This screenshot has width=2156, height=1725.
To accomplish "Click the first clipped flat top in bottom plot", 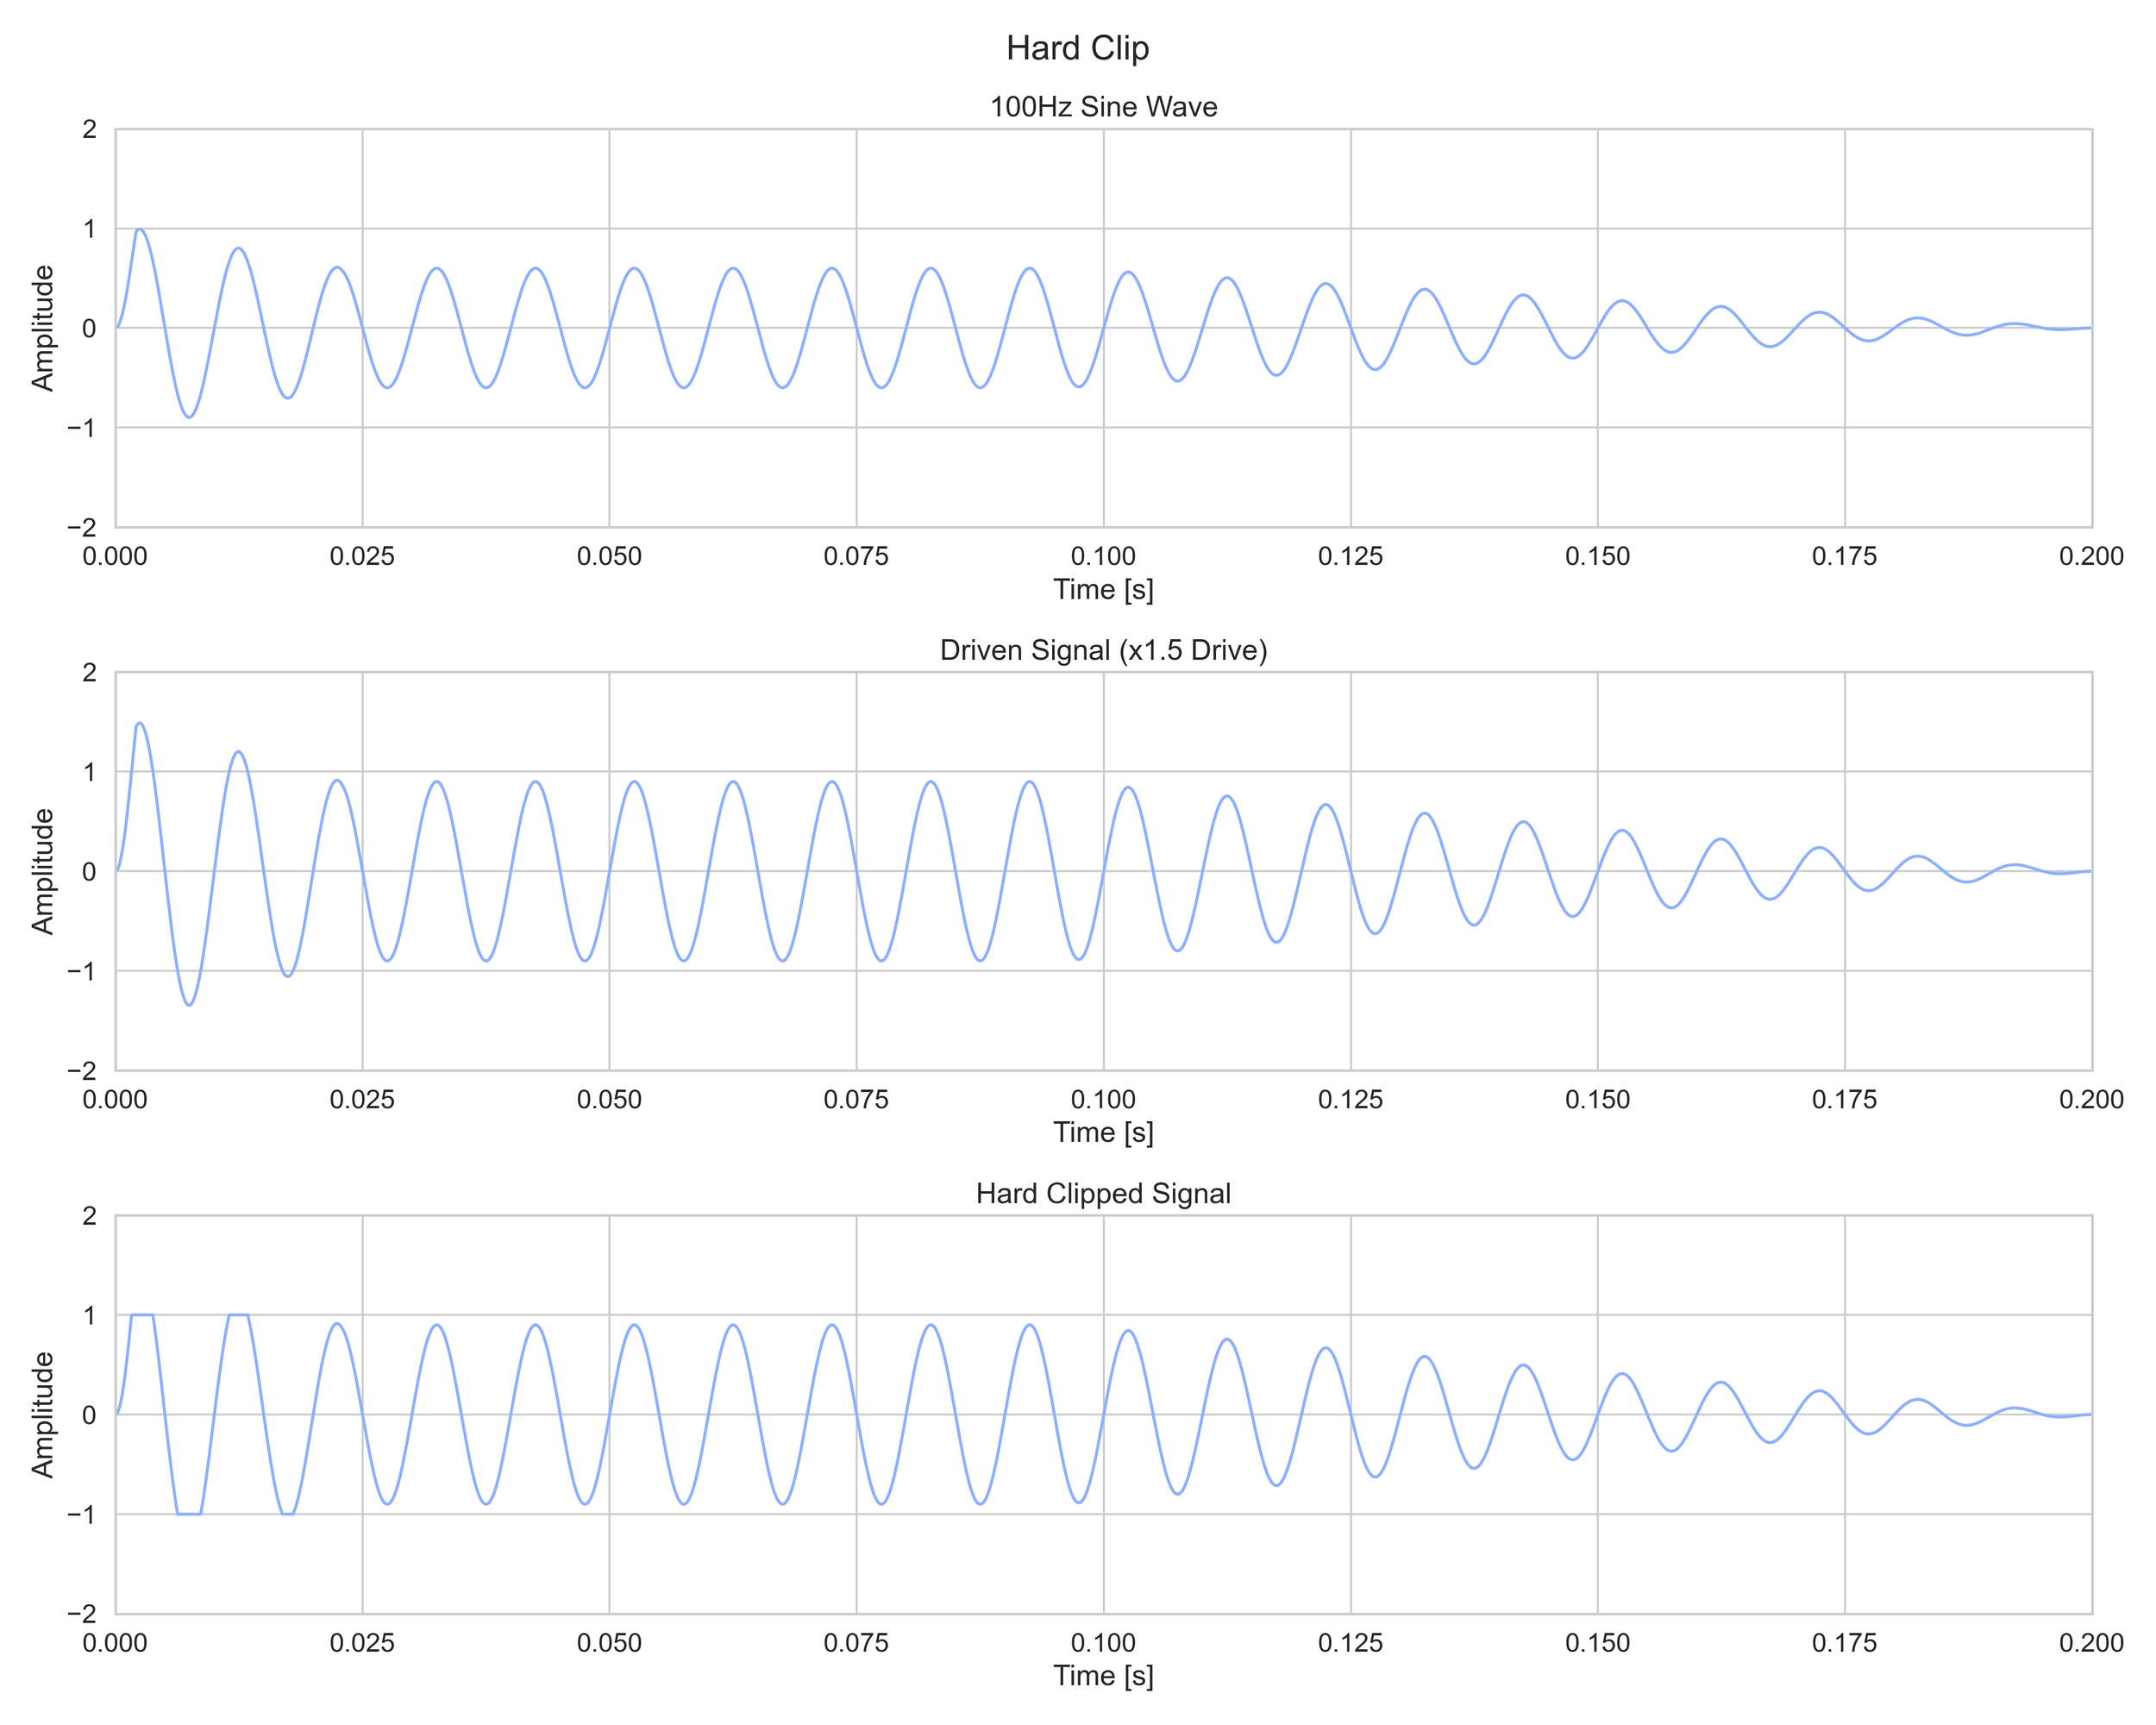I will click(x=142, y=1315).
